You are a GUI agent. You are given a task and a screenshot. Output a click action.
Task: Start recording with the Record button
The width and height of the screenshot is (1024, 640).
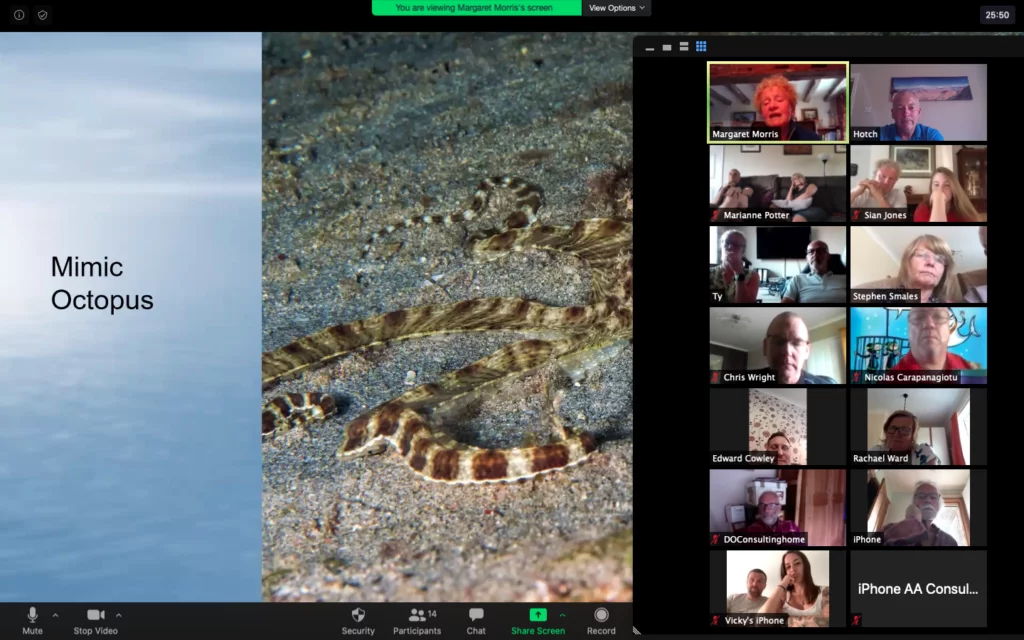coord(601,621)
